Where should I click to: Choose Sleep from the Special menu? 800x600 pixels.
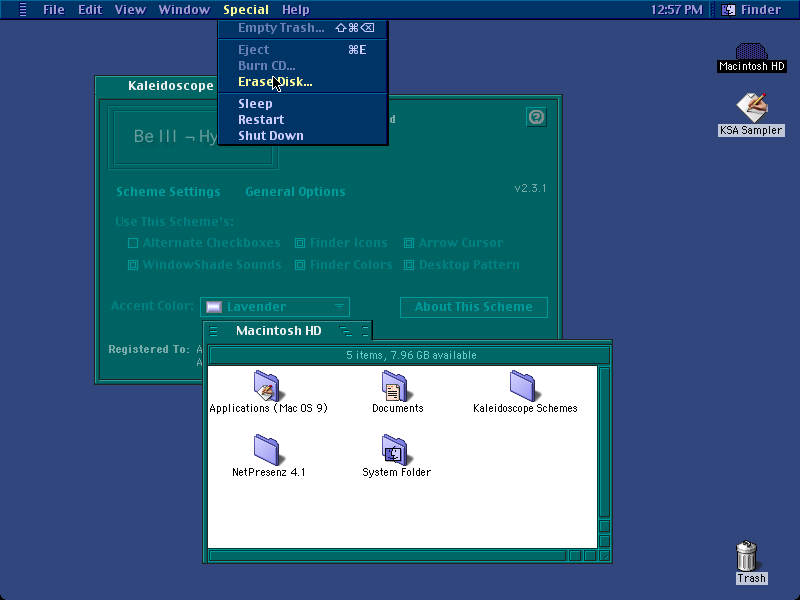[303, 104]
